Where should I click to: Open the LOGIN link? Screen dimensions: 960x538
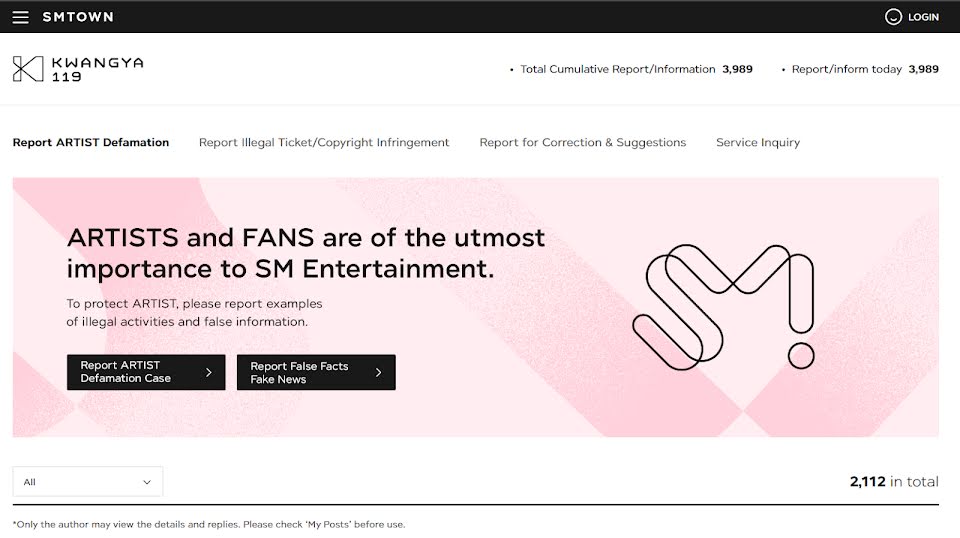tap(923, 17)
